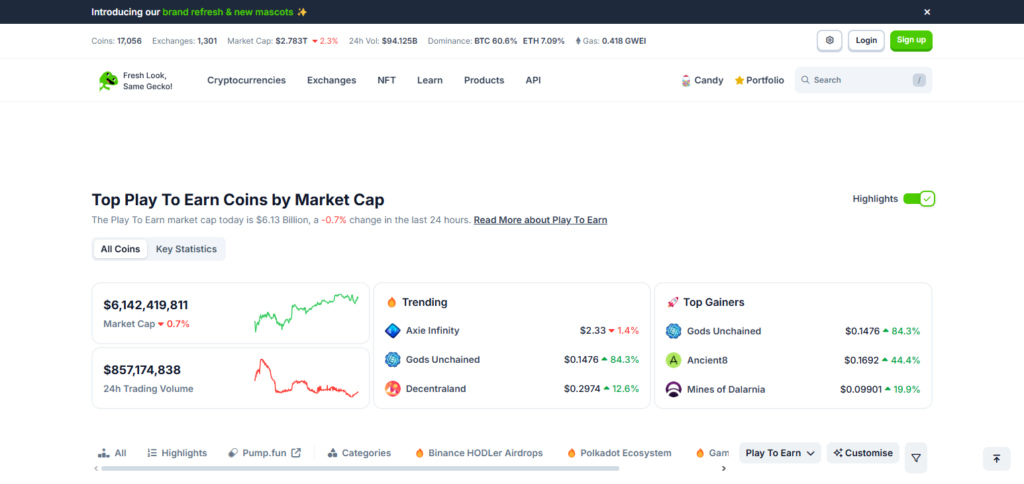
Task: Click the green Market Cap sparkline chart
Action: coord(306,313)
